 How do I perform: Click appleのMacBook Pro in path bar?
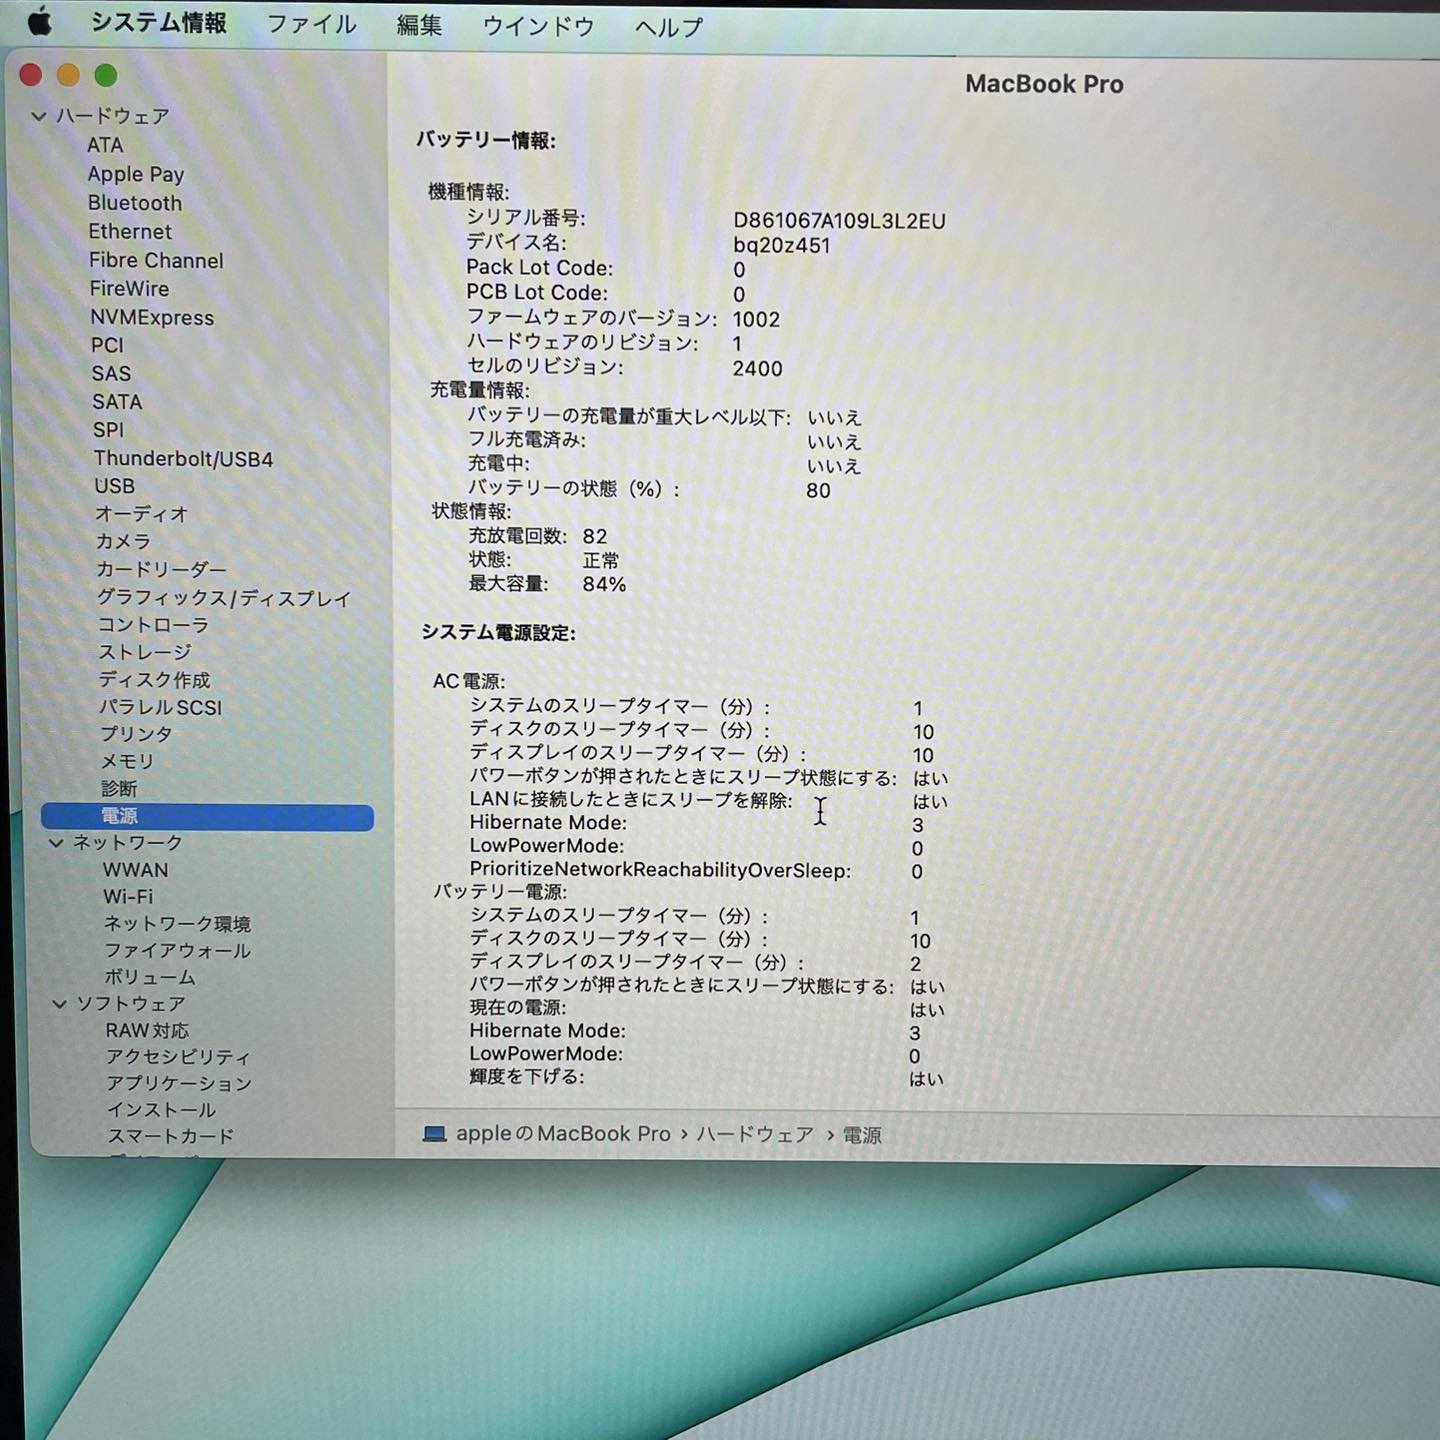click(563, 1134)
